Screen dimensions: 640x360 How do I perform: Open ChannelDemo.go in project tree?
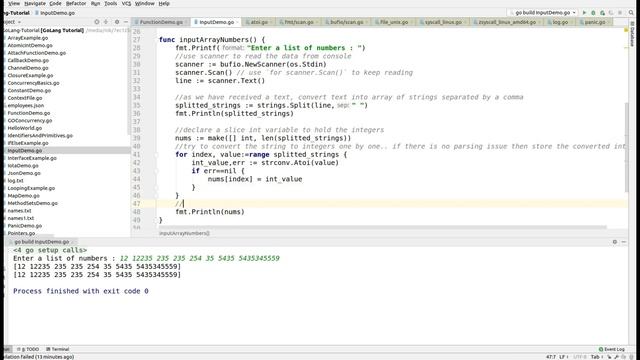tap(28, 68)
